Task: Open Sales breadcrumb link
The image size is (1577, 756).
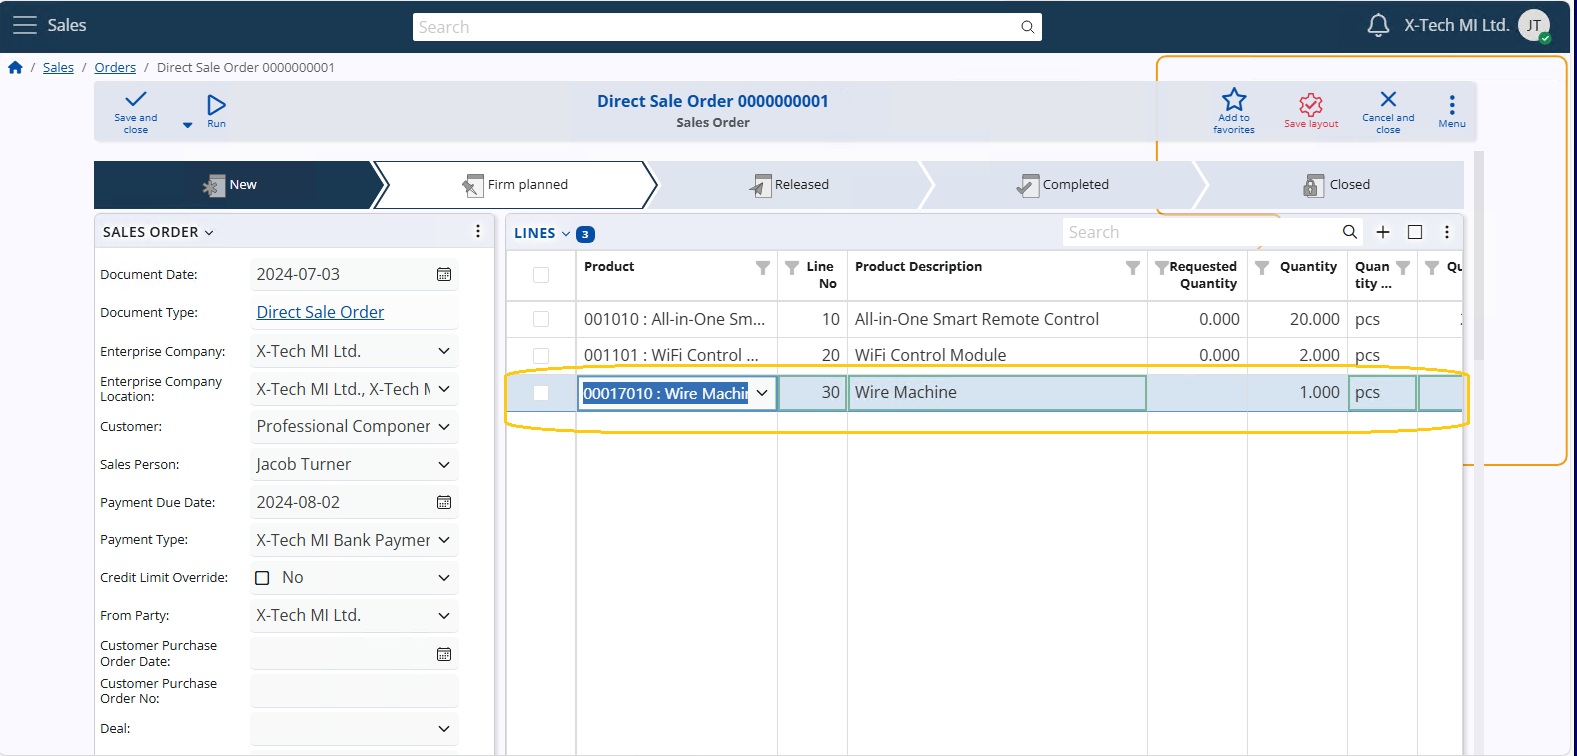Action: click(58, 67)
